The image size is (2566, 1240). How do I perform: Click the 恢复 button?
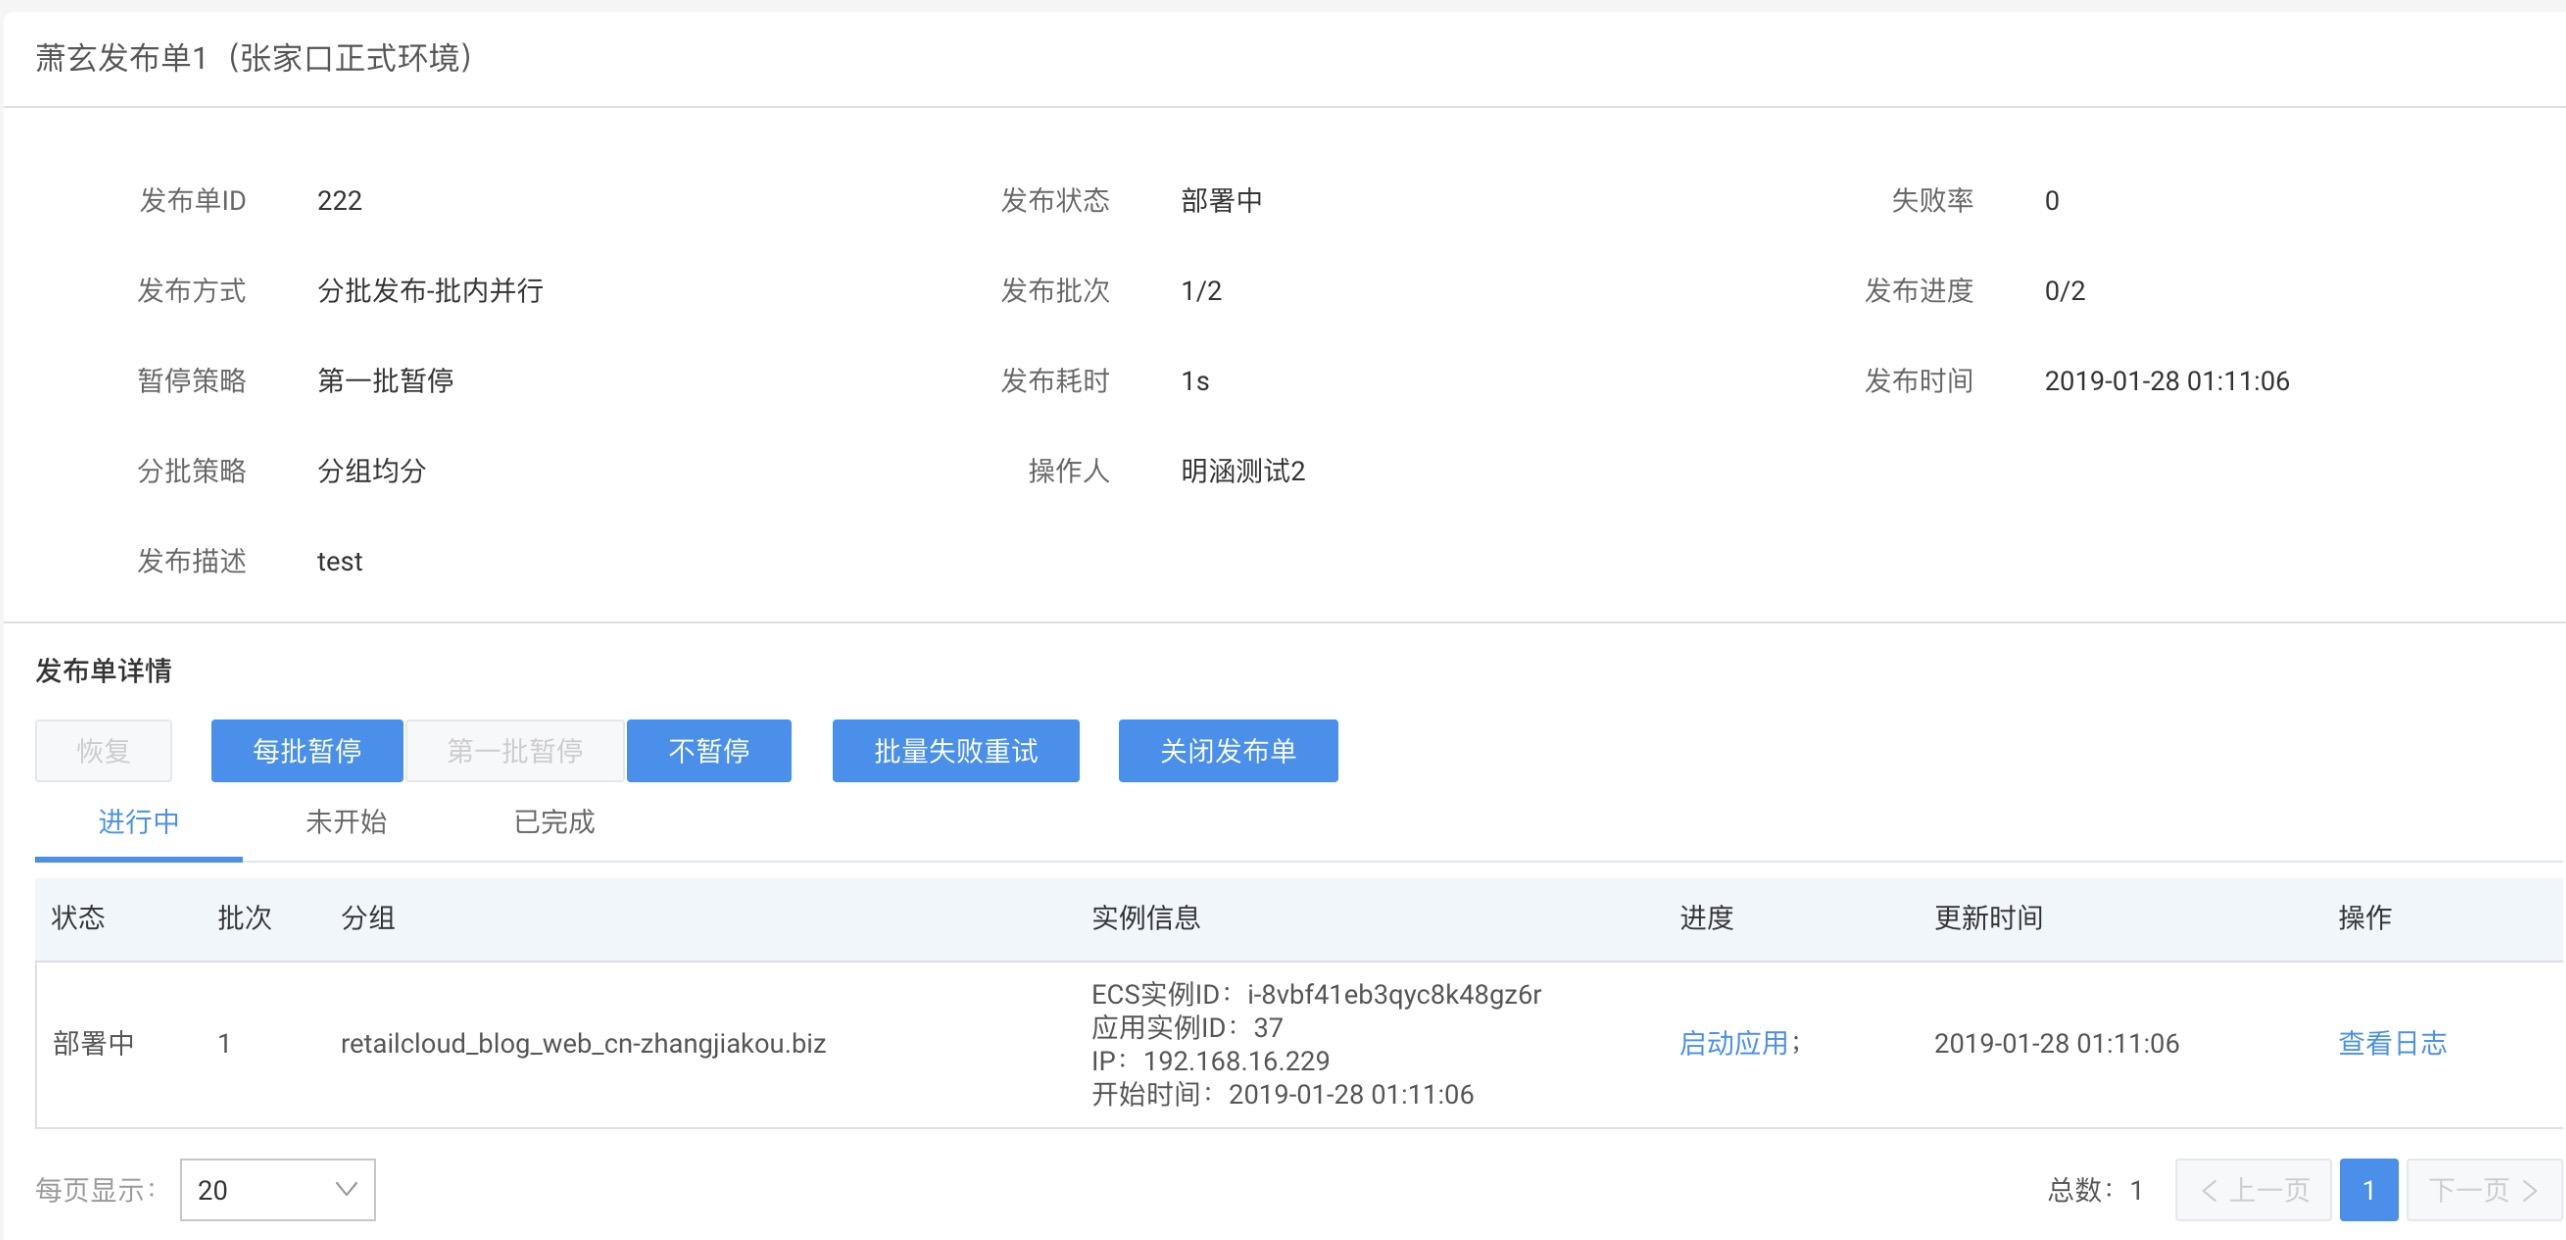pos(103,750)
